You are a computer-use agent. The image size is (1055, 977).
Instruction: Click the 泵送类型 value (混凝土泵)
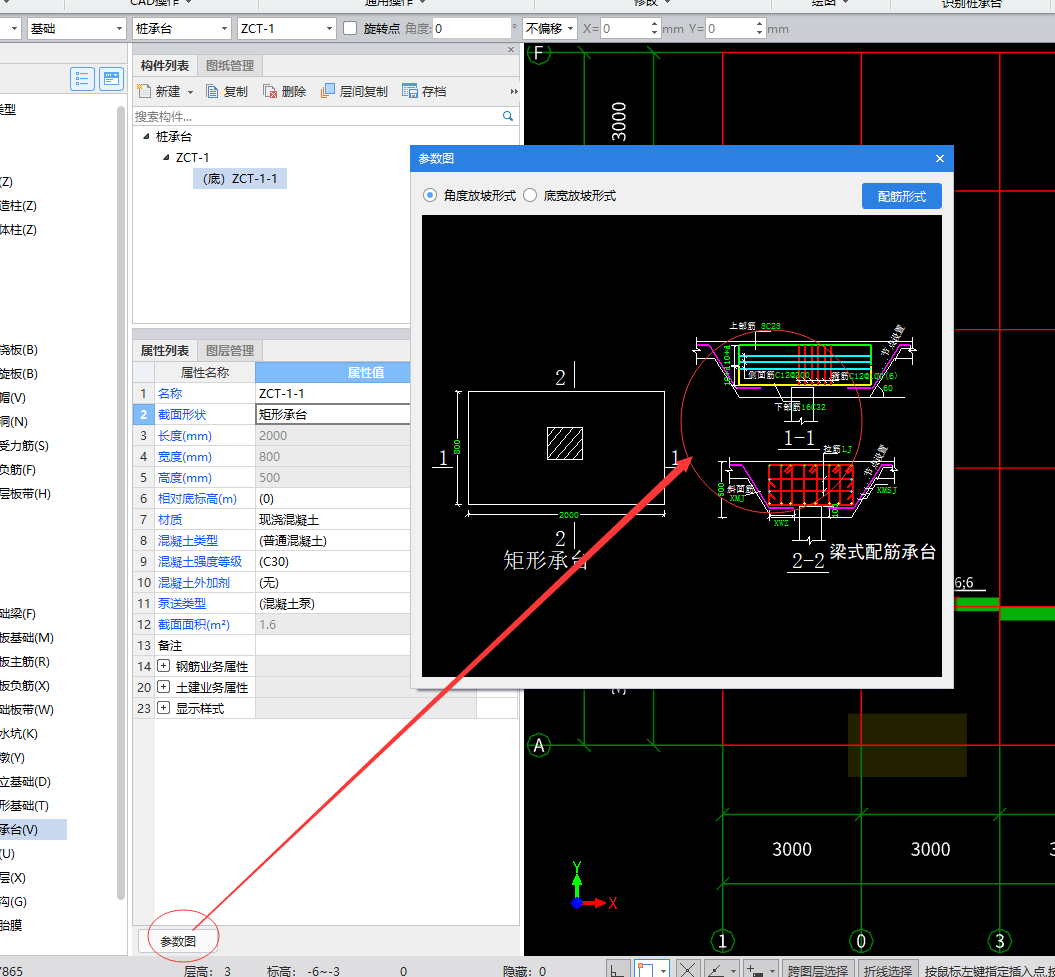click(x=333, y=604)
